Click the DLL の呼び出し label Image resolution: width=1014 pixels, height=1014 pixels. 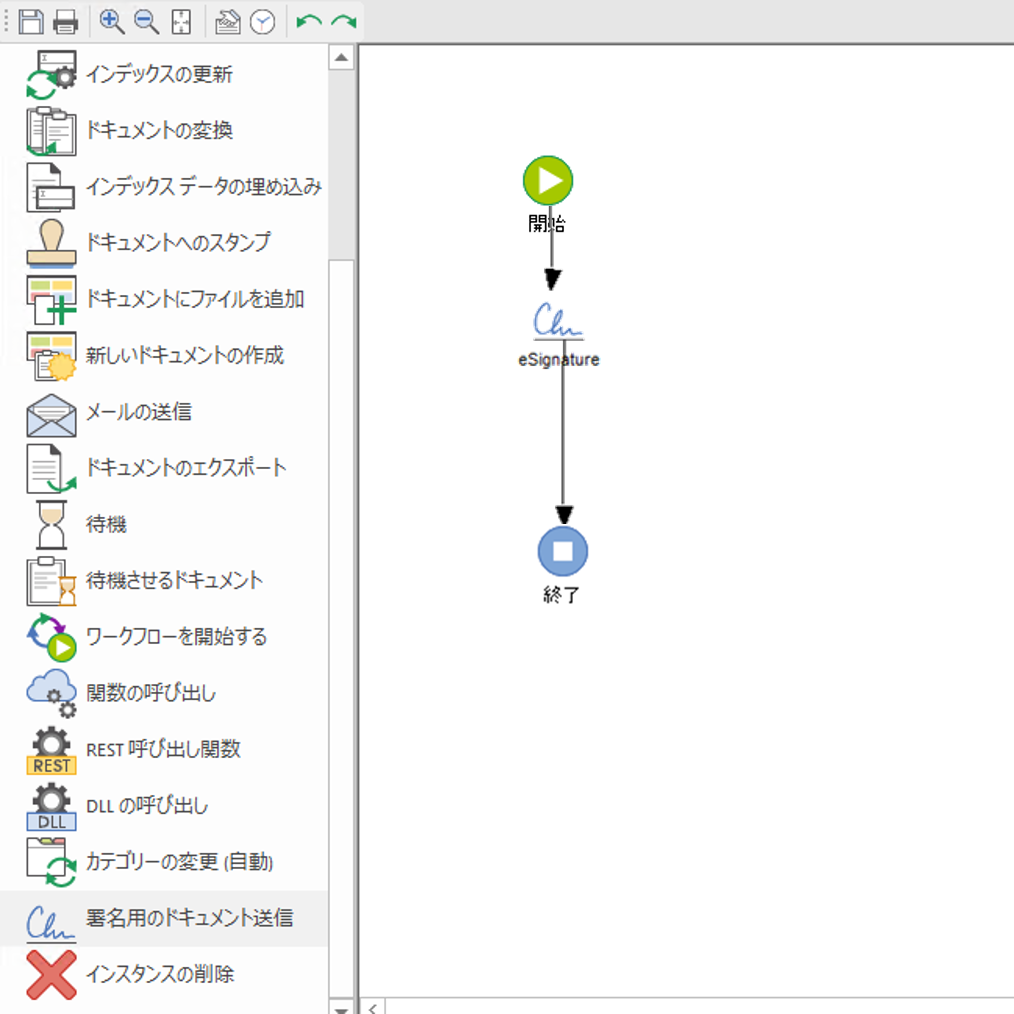(x=147, y=806)
